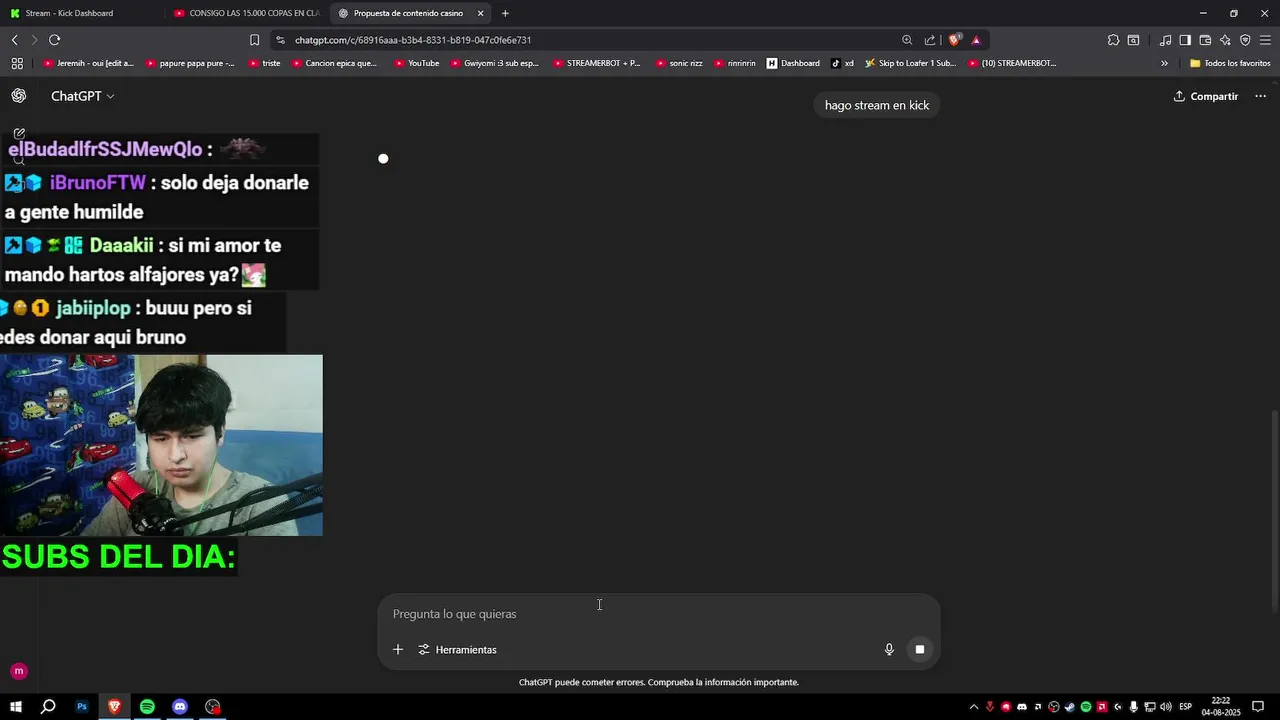Expand the system tray hidden icons chevron

974,707
